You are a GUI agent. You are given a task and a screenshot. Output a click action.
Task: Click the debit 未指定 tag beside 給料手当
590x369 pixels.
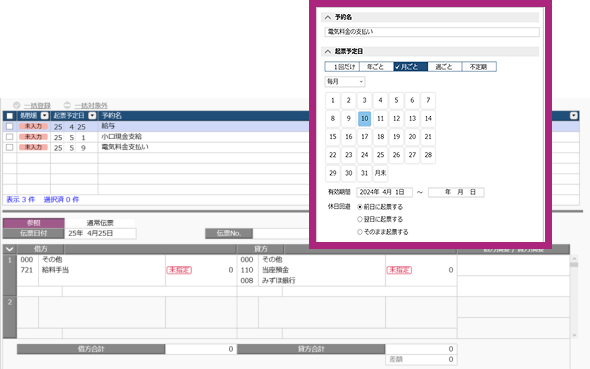pos(179,270)
